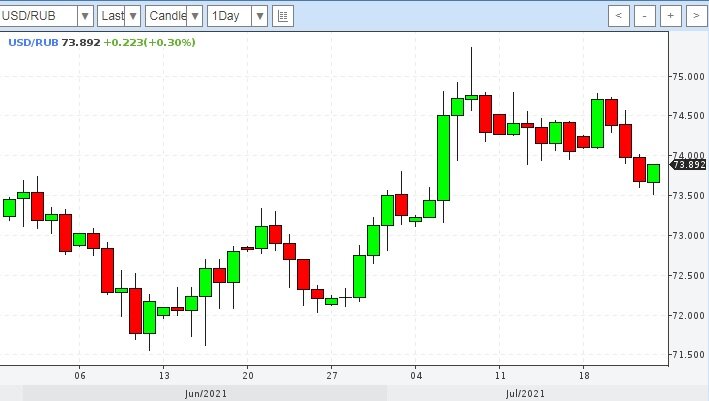Click the 74.500 price axis label
The width and height of the screenshot is (709, 401).
[x=688, y=116]
